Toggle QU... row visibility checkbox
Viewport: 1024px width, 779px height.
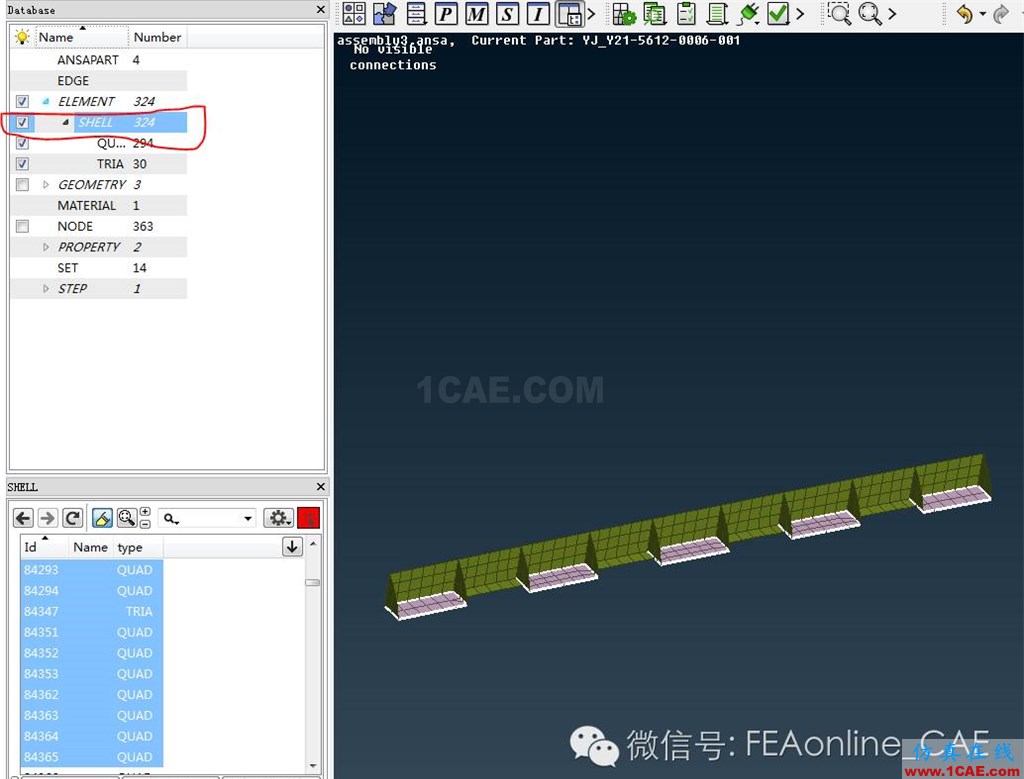[x=22, y=143]
